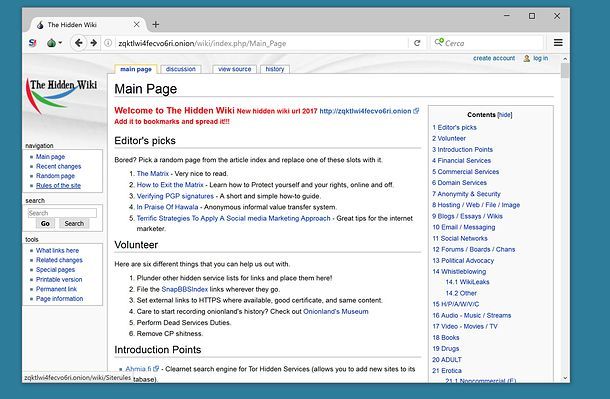The width and height of the screenshot is (610, 399).
Task: Click the Tor onion icon in toolbar
Action: (51, 43)
